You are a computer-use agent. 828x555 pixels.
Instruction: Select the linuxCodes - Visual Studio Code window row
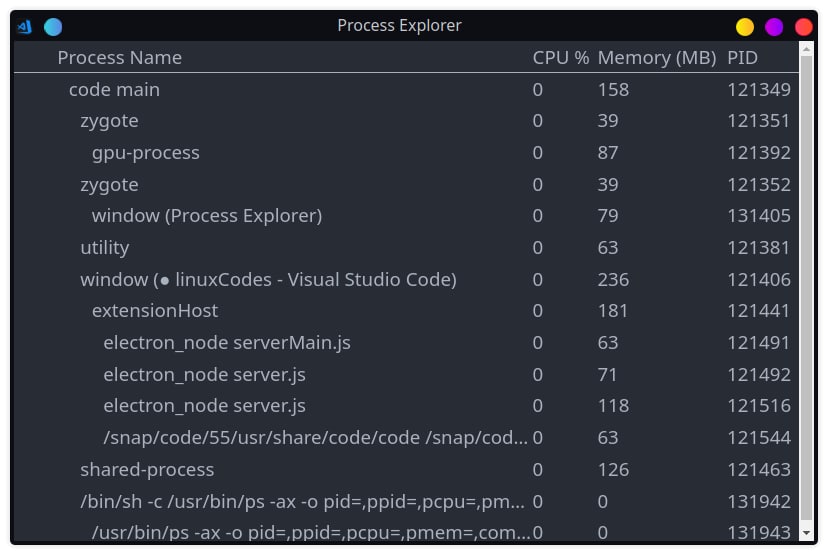point(406,279)
